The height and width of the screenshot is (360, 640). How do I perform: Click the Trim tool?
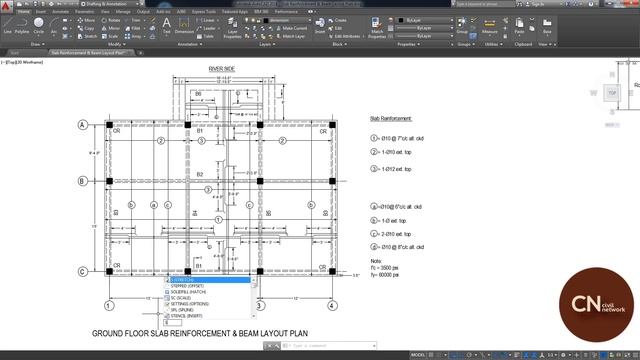(133, 20)
